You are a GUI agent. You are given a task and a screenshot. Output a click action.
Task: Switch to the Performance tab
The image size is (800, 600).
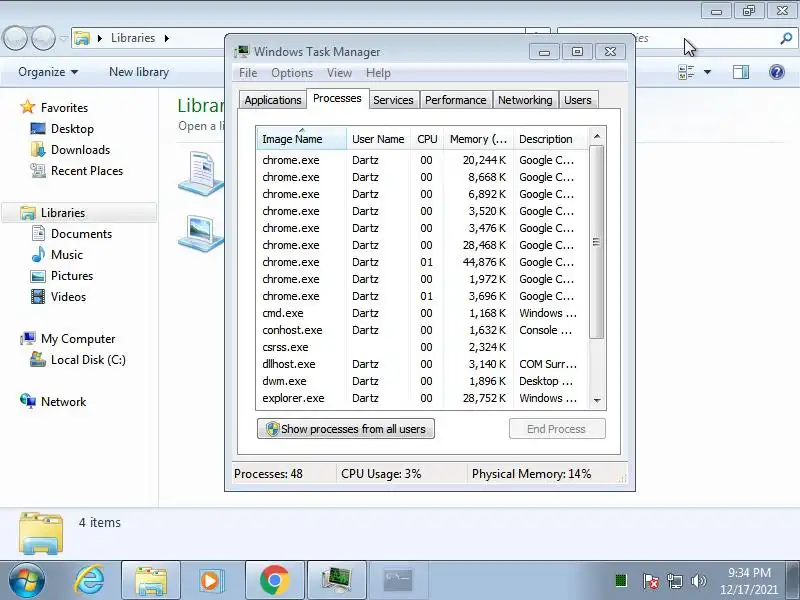coord(456,100)
